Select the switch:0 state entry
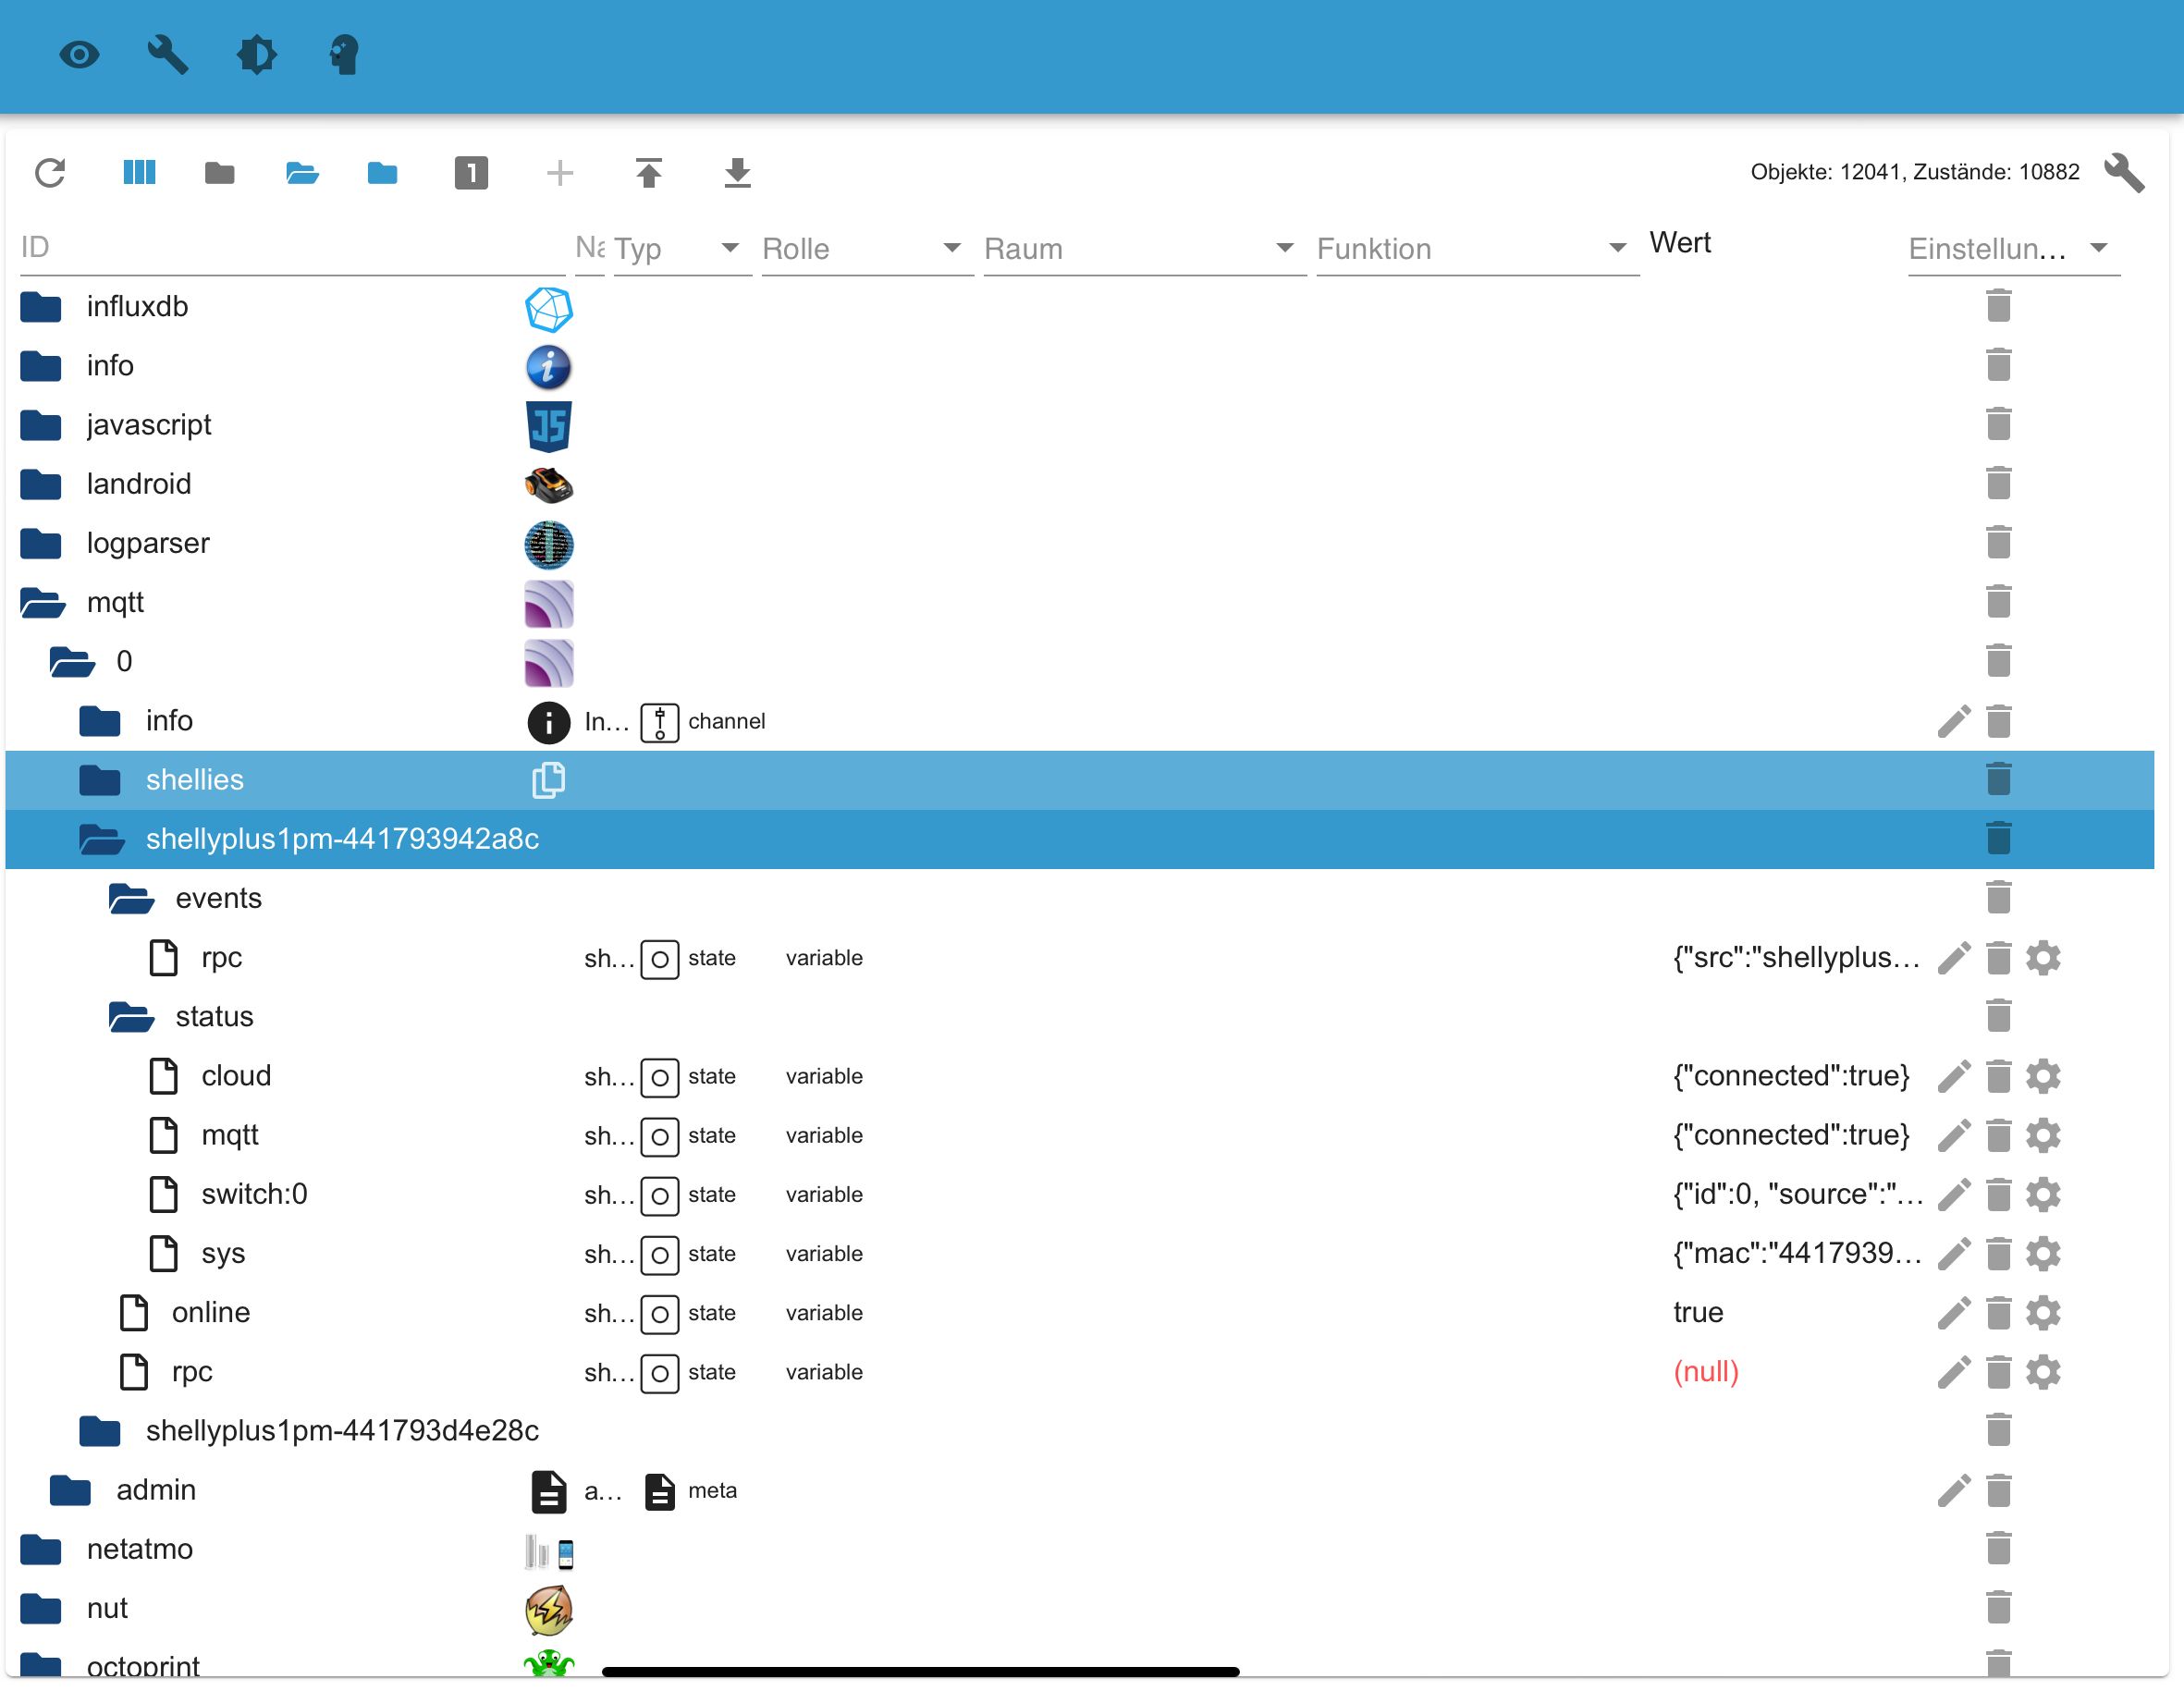2184x1691 pixels. 254,1194
